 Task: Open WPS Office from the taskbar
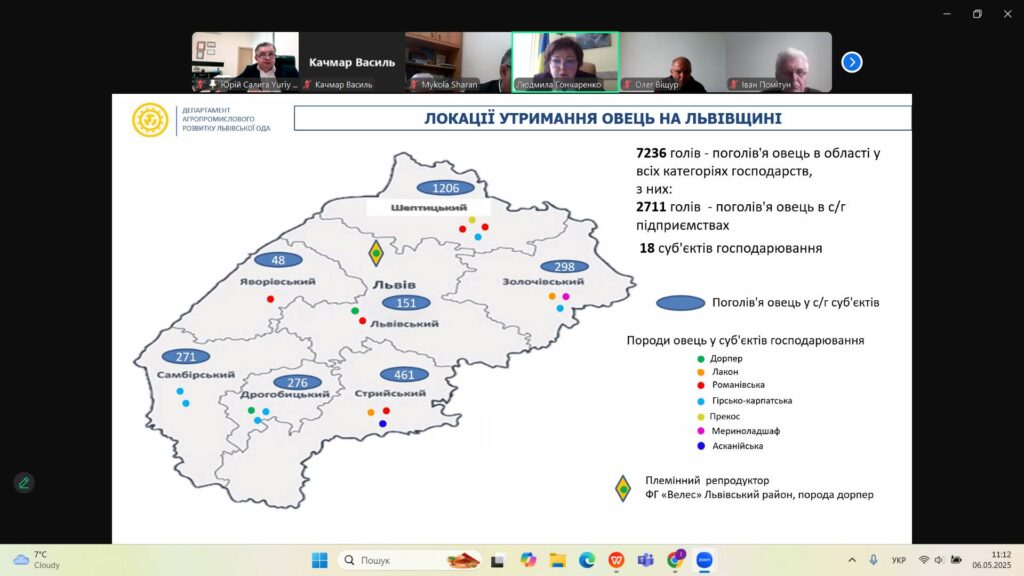tap(616, 560)
